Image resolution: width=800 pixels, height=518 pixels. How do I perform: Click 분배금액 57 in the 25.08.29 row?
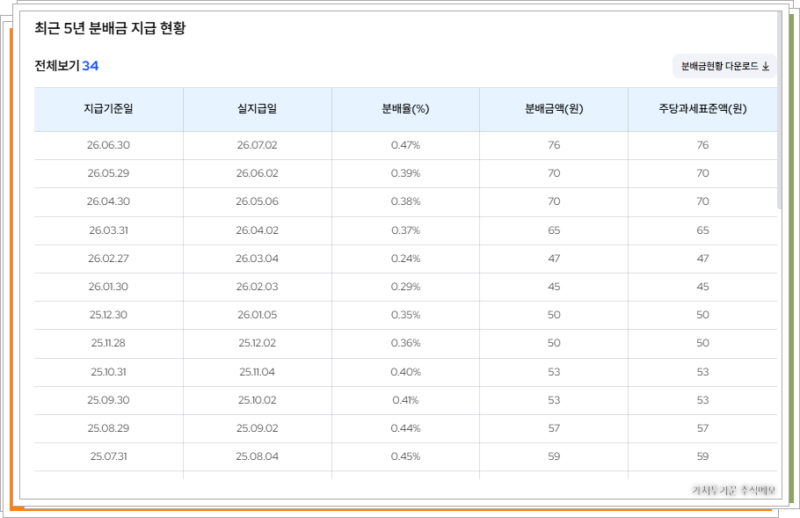coord(554,428)
